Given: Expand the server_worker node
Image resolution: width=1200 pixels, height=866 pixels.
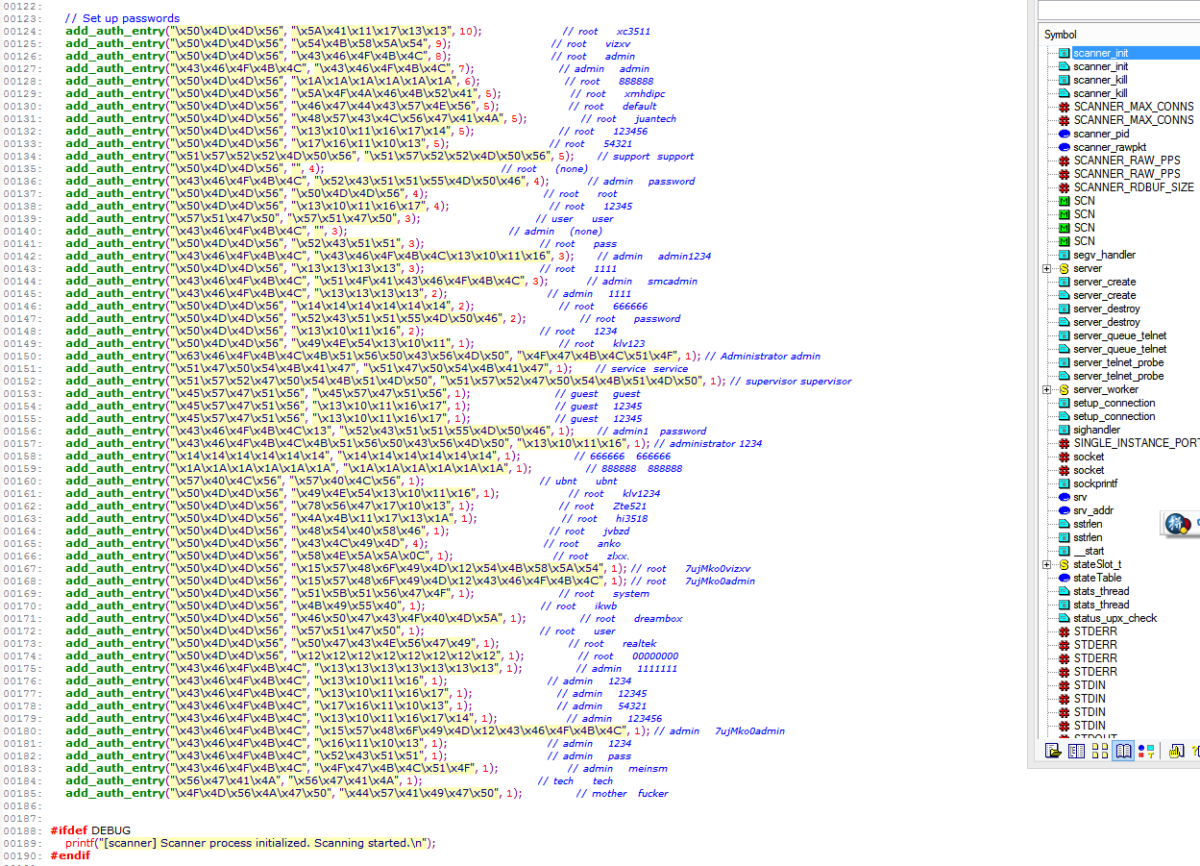Looking at the screenshot, I should pos(1044,389).
